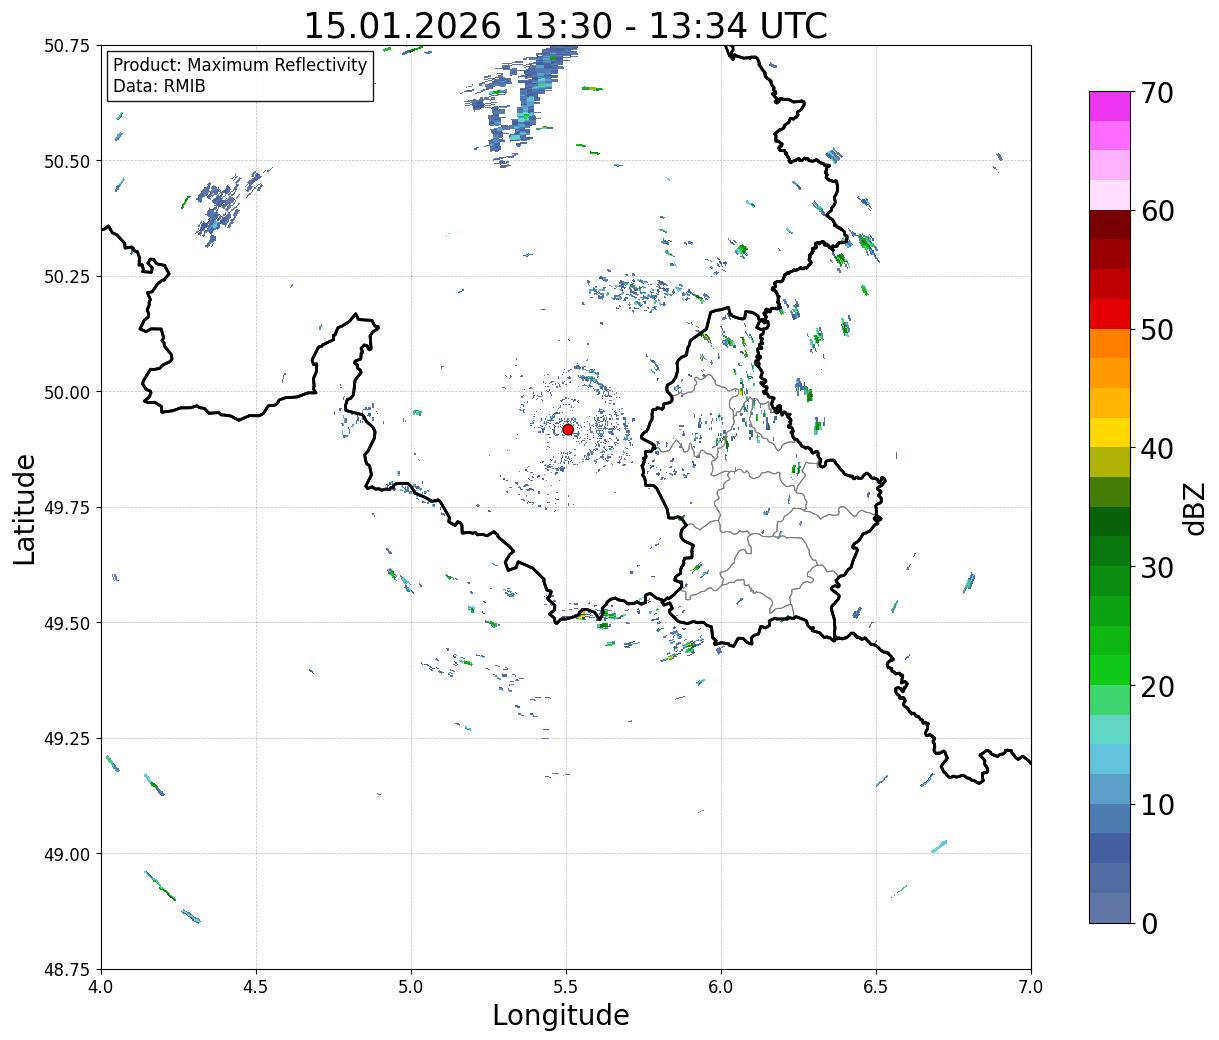Click the longitude tick label 6.5
The height and width of the screenshot is (1040, 1219).
point(876,987)
